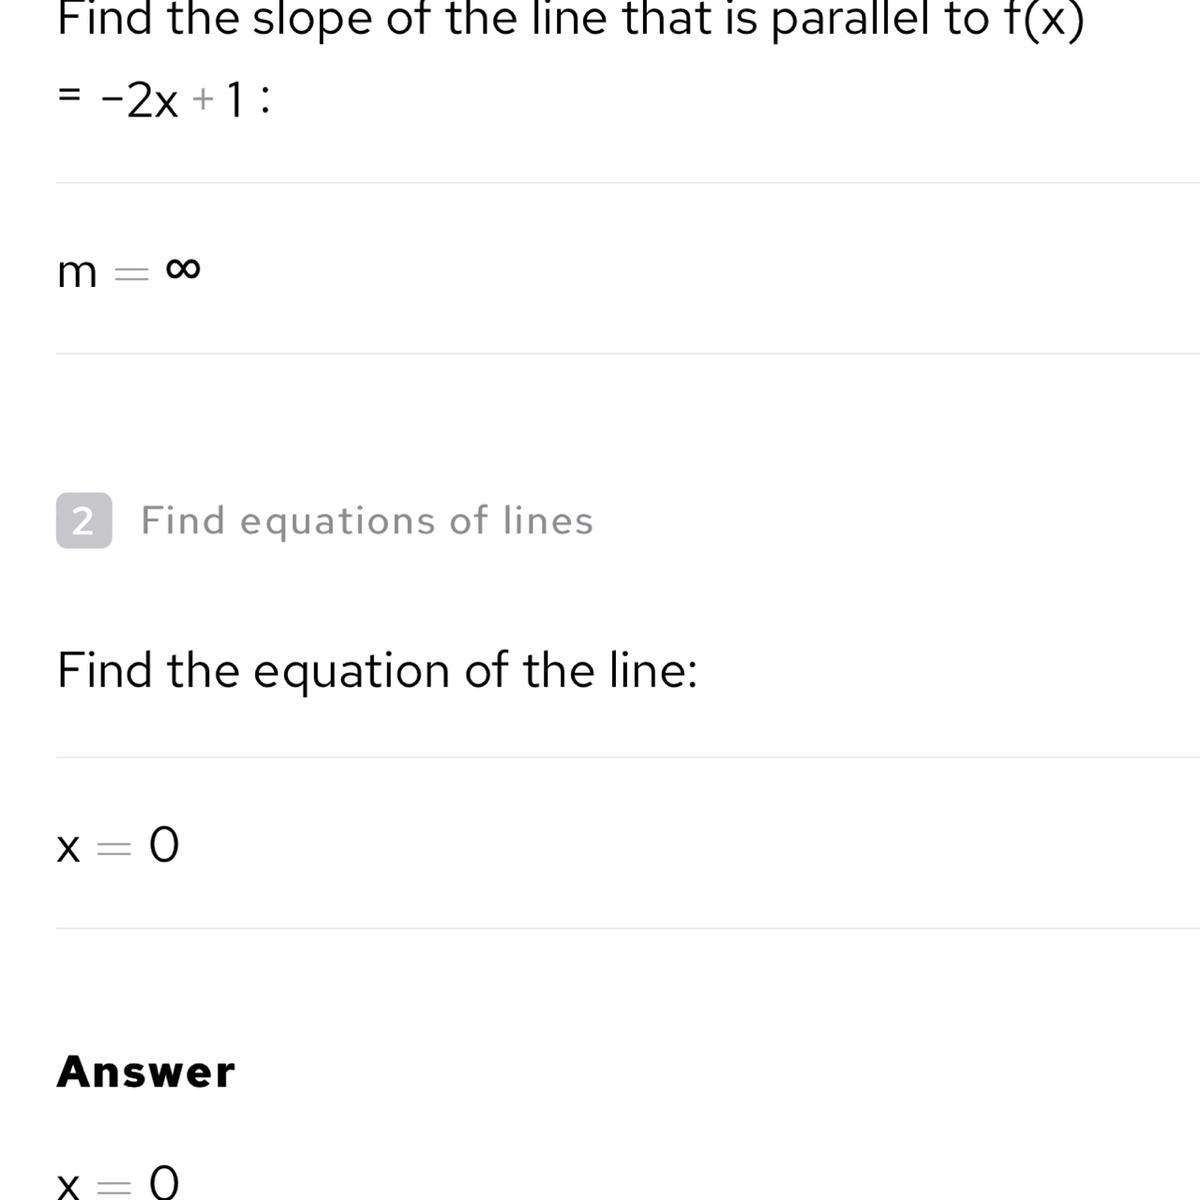
Task: Tap the 'm = ∞' slope expression
Action: coord(128,272)
